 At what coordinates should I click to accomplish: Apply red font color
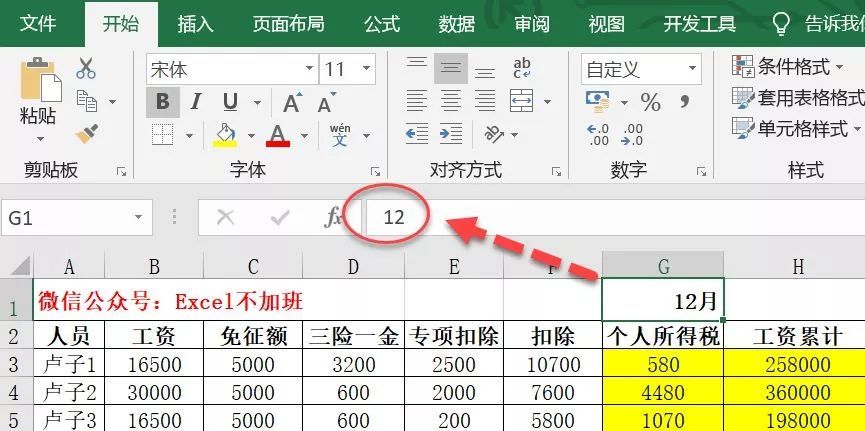click(278, 135)
